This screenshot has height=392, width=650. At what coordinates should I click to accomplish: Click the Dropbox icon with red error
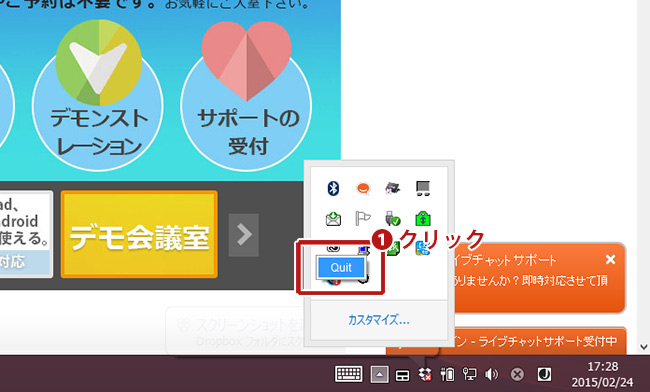425,374
